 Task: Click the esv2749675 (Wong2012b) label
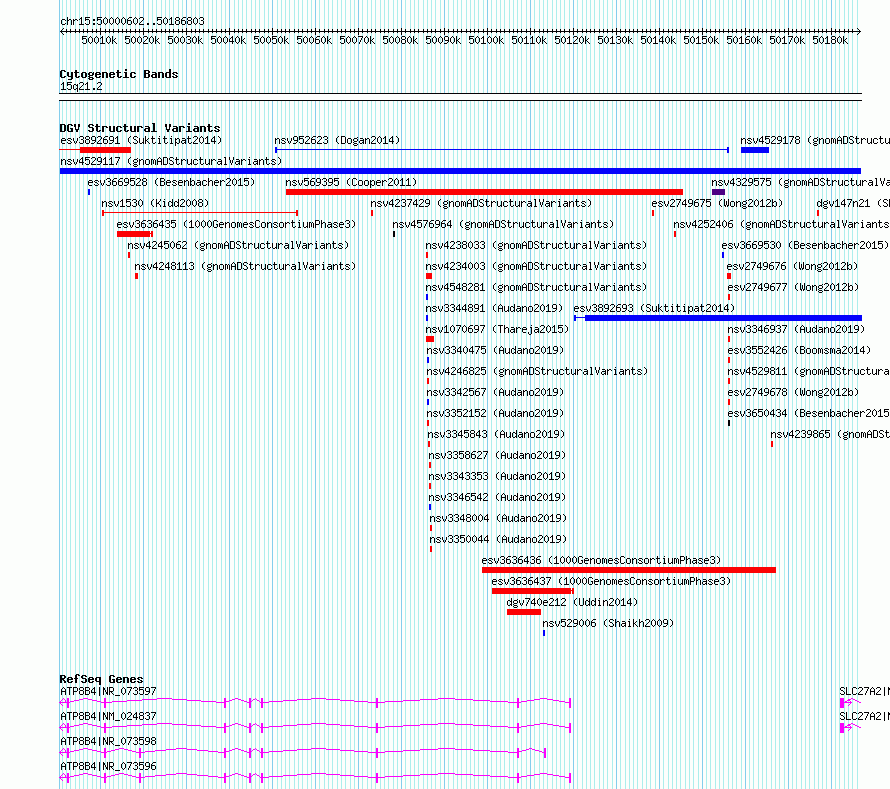pos(717,203)
